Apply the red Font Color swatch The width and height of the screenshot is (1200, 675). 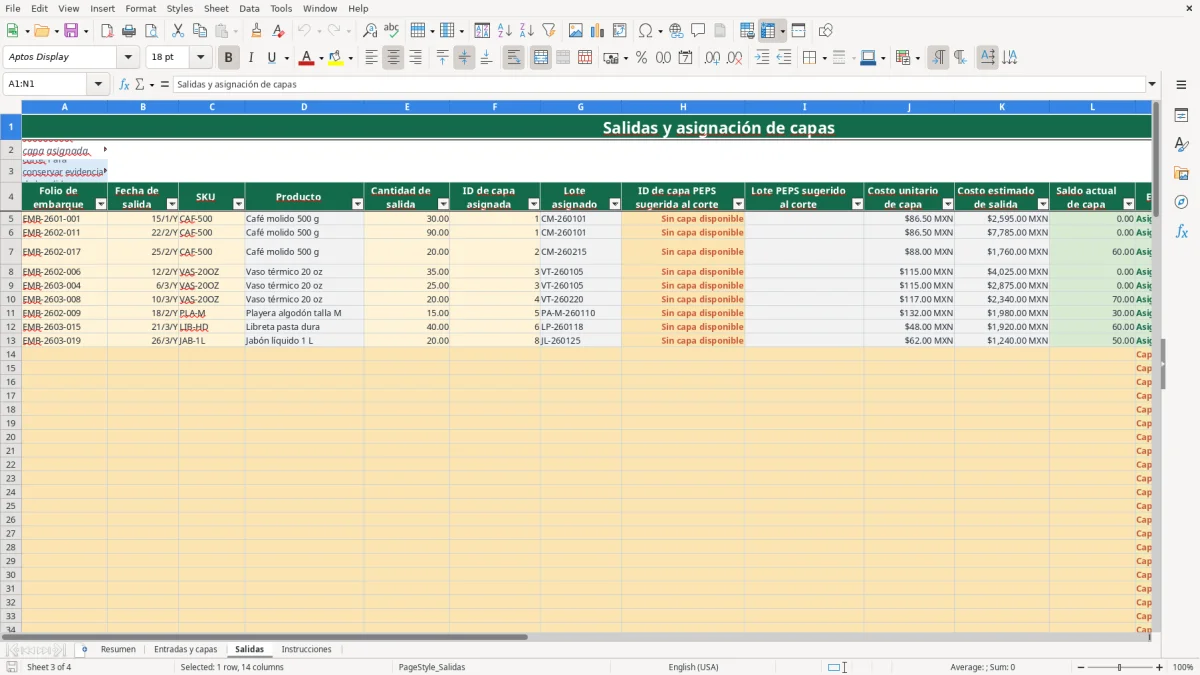click(x=305, y=58)
